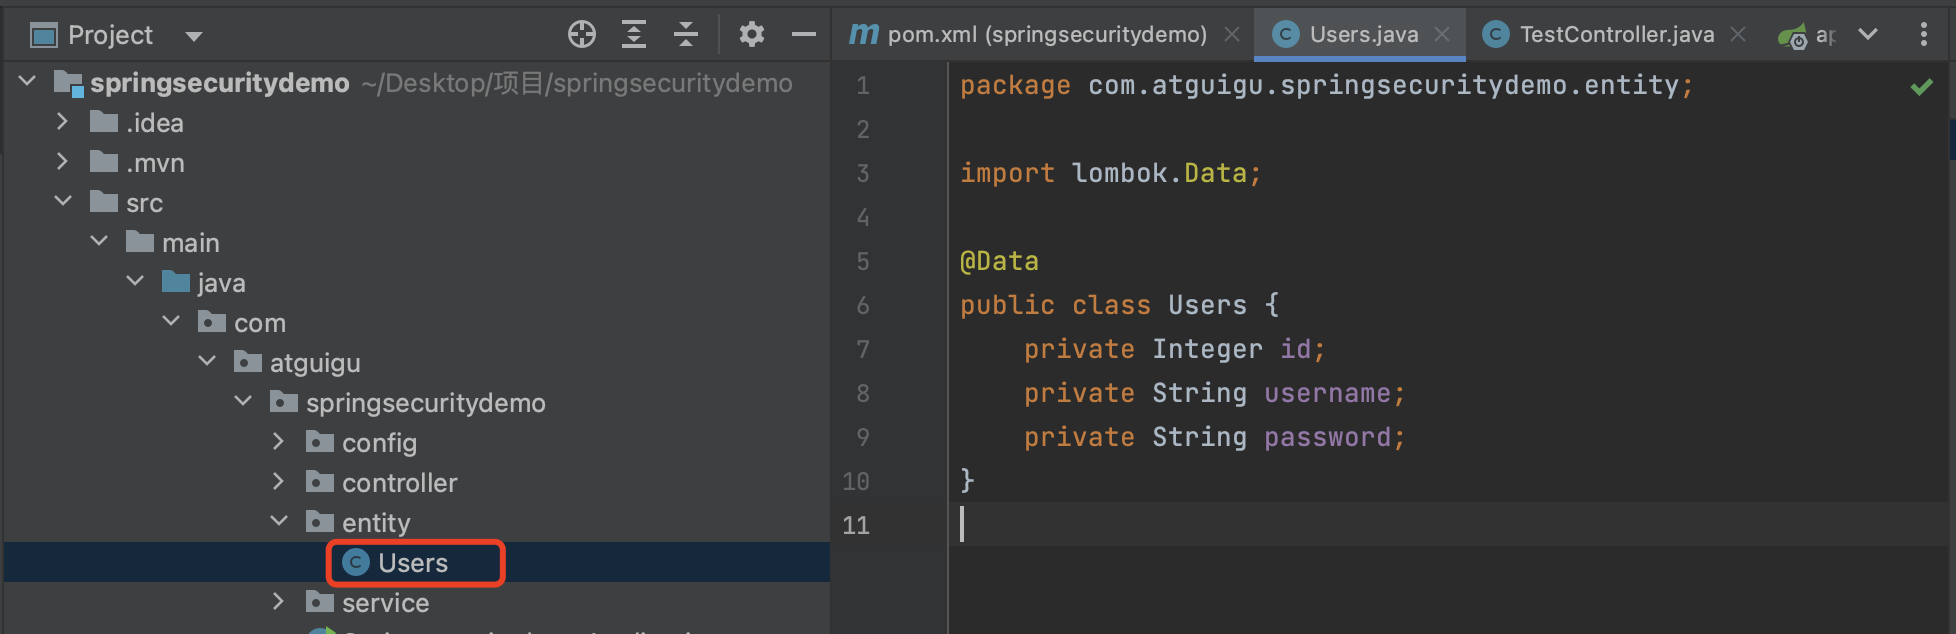Expand the config package

(x=278, y=442)
